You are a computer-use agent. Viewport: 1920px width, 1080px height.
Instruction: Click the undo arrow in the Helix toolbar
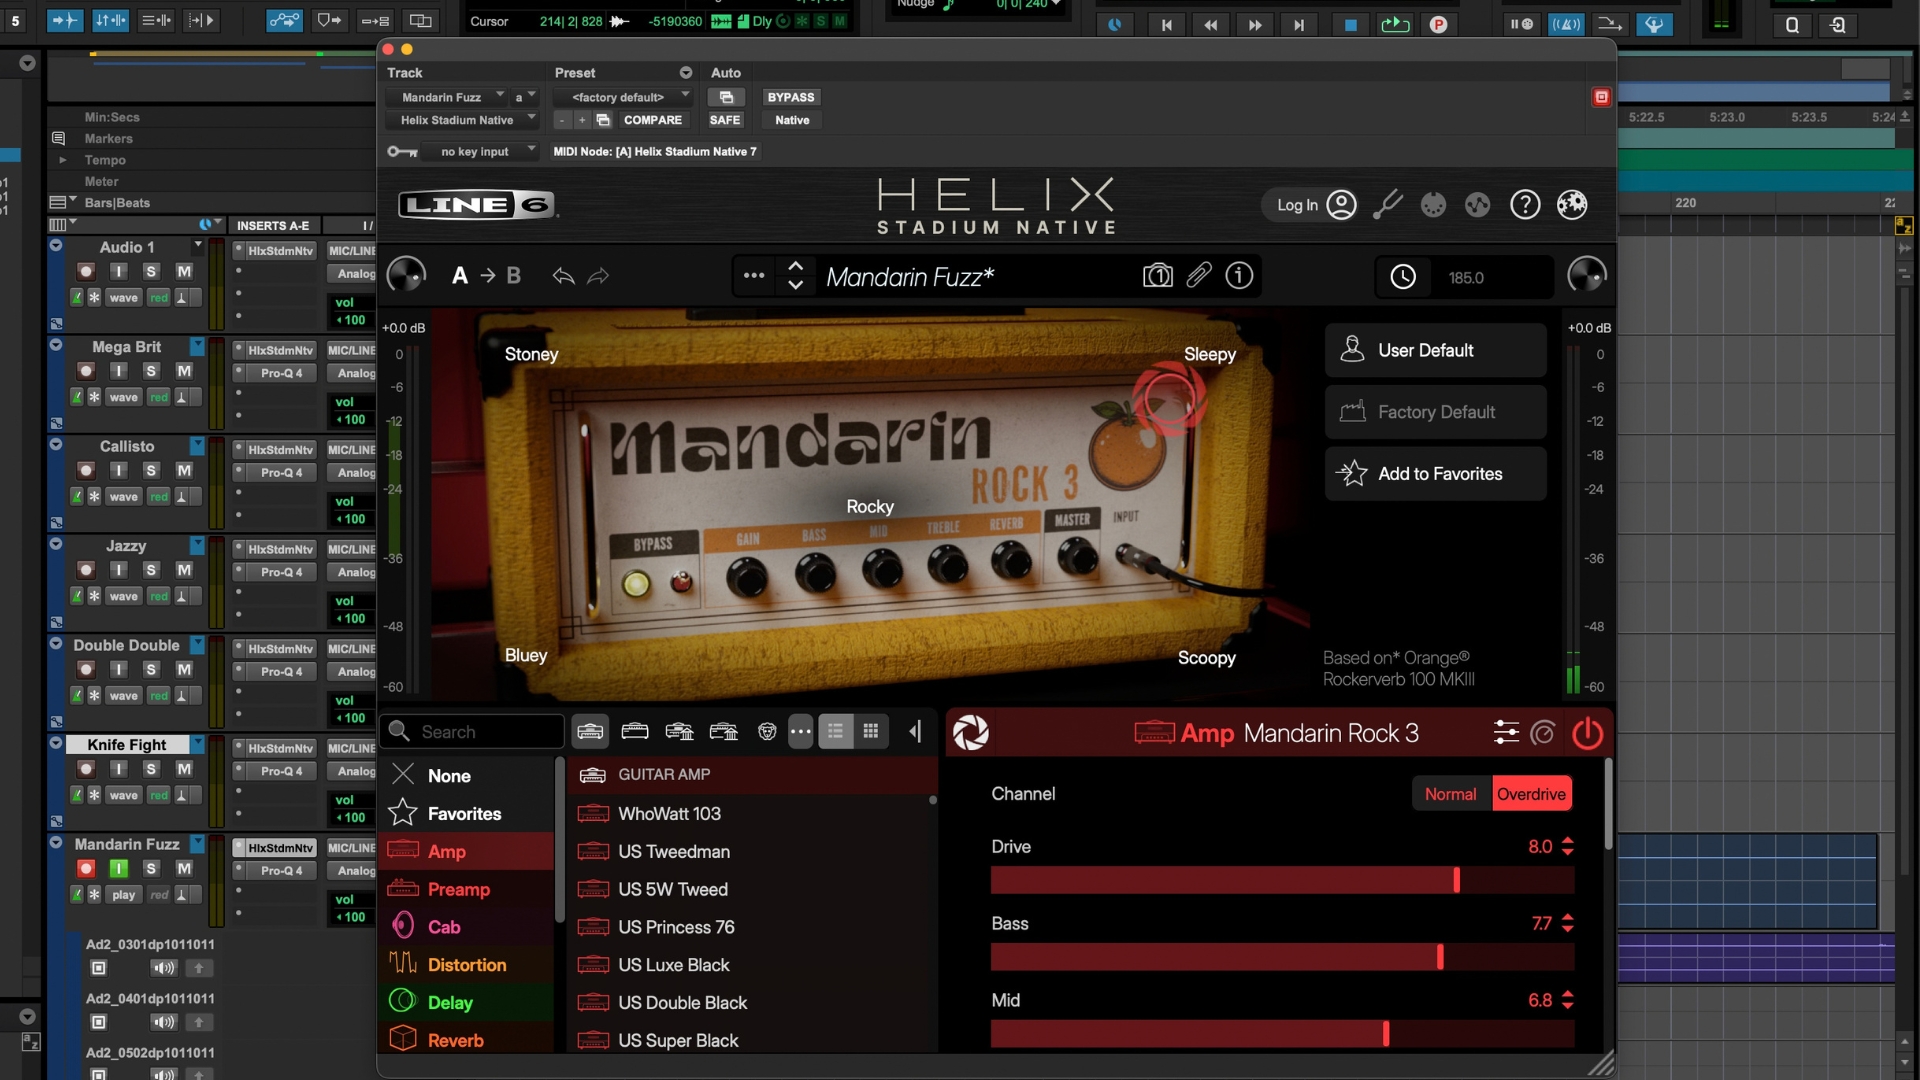pos(563,276)
